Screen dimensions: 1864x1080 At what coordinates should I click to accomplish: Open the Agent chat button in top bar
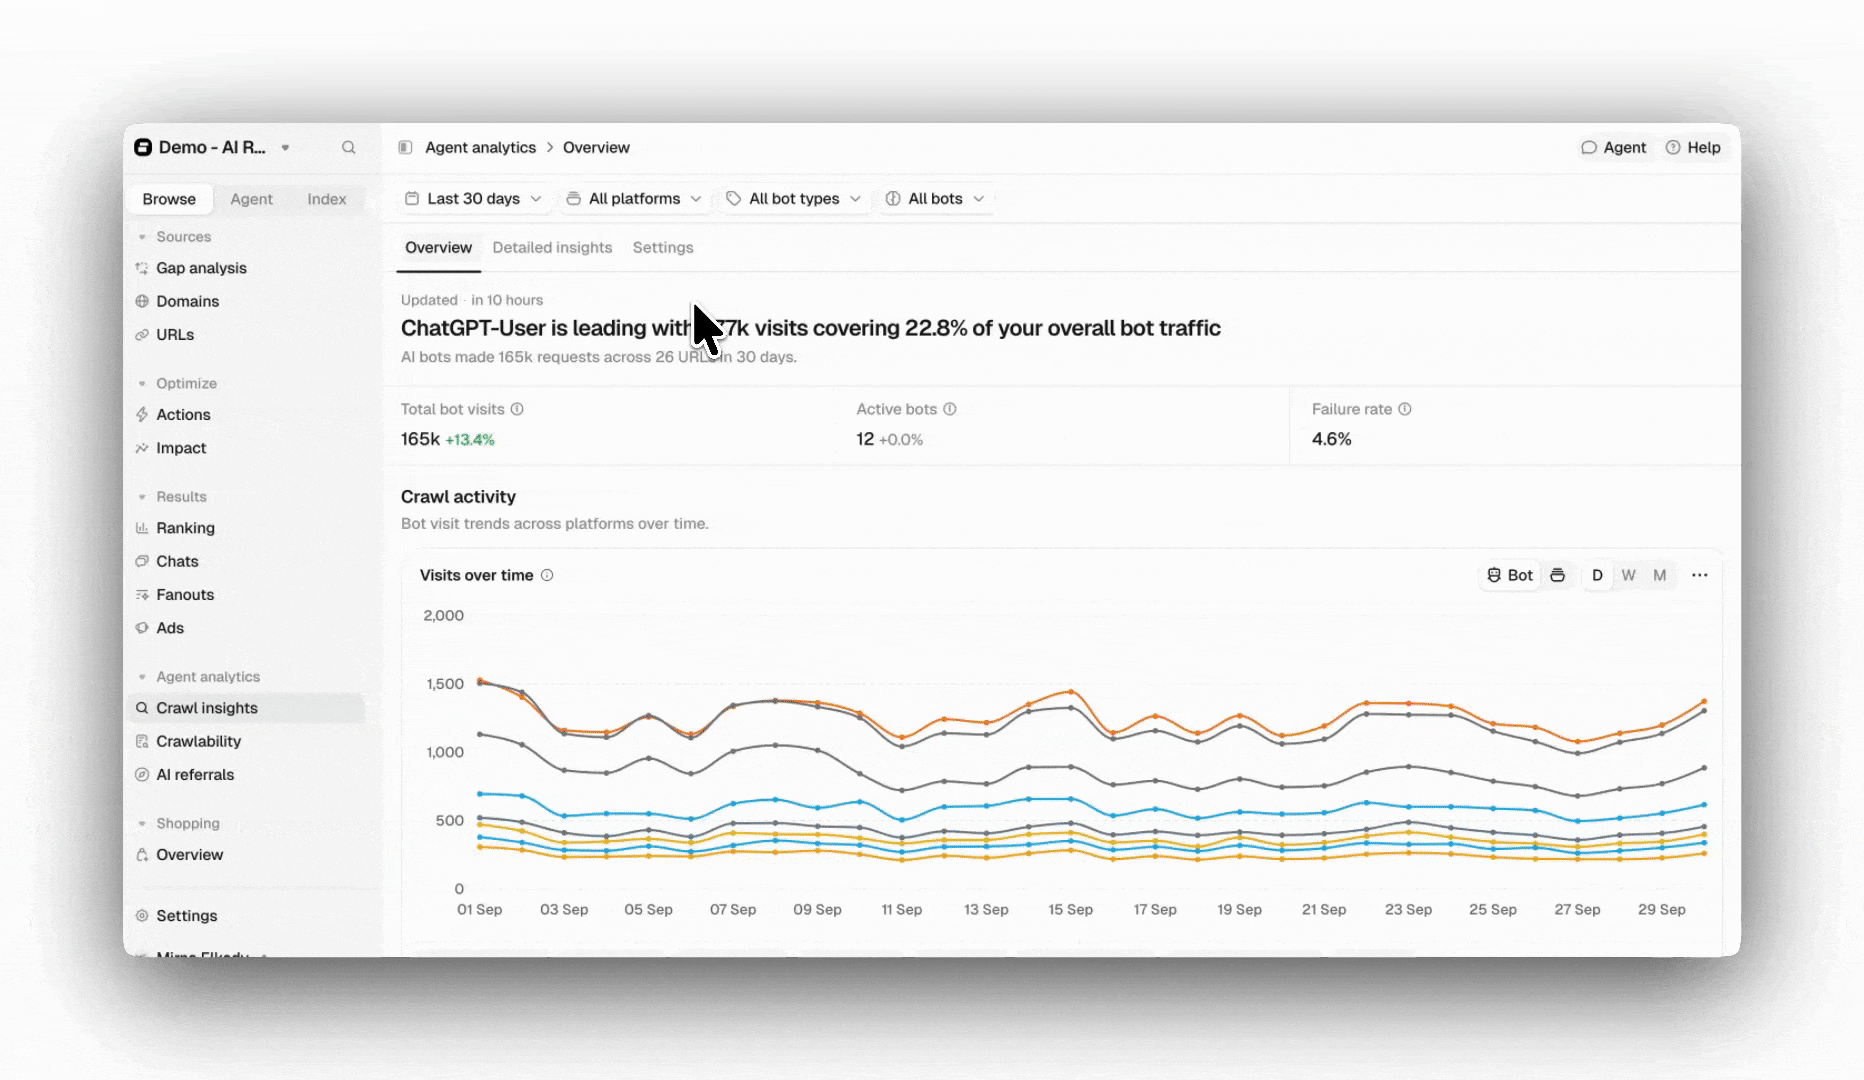tap(1613, 147)
